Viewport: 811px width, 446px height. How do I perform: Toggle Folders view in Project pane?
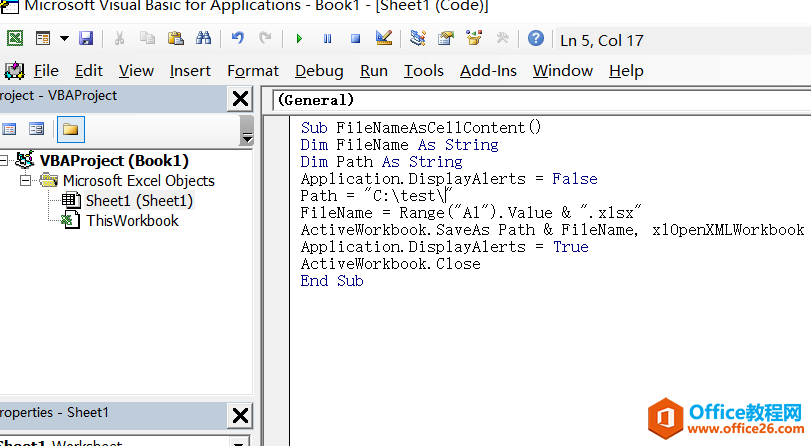click(x=71, y=129)
